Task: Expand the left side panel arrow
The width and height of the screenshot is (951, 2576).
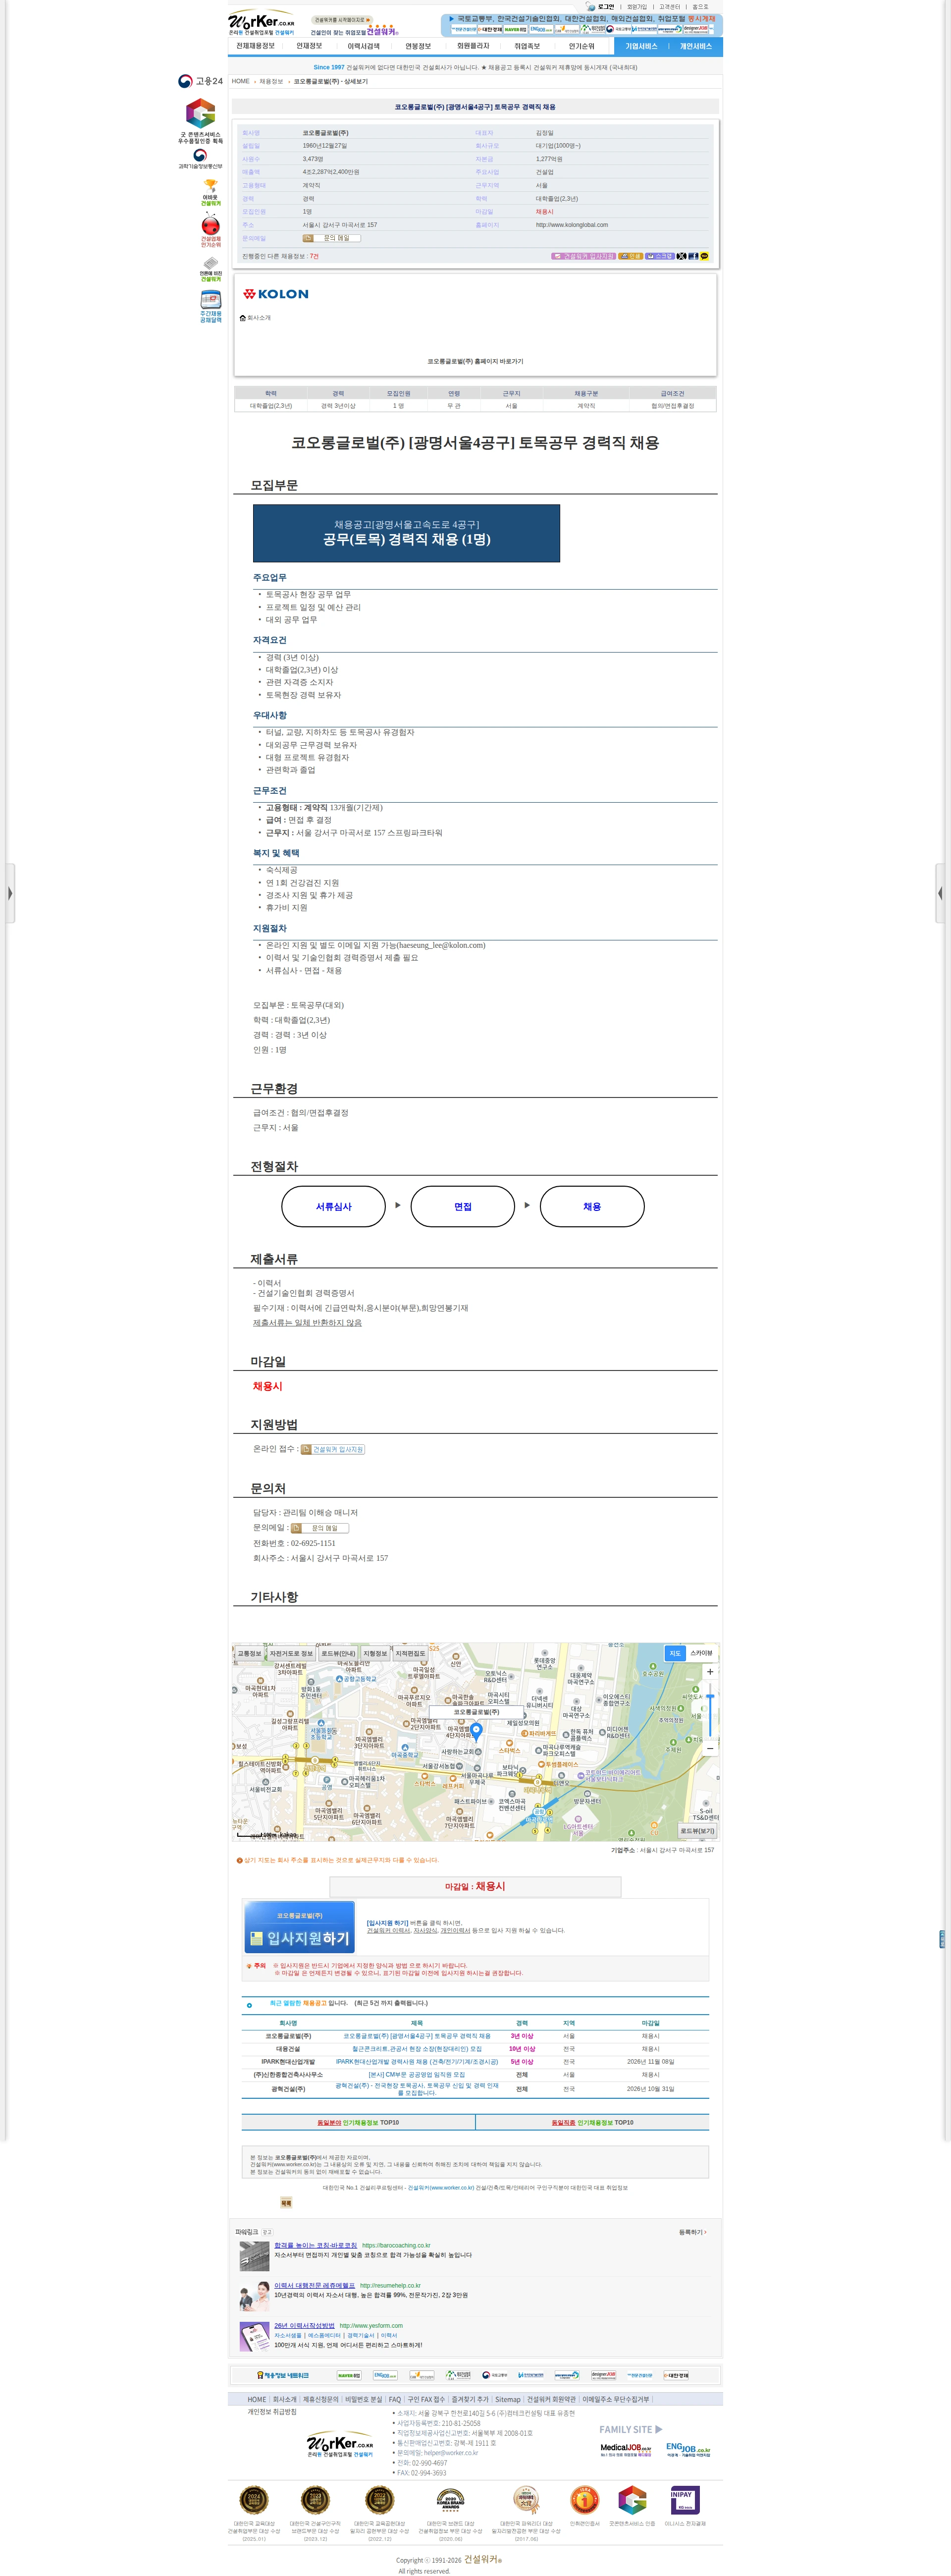Action: (x=10, y=893)
